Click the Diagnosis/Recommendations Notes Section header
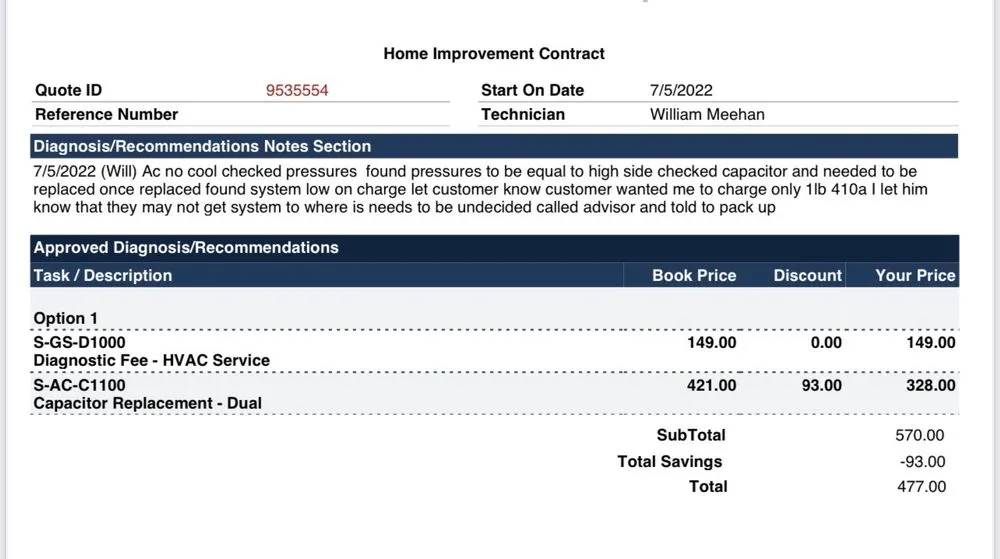Image resolution: width=1000 pixels, height=559 pixels. [x=202, y=146]
